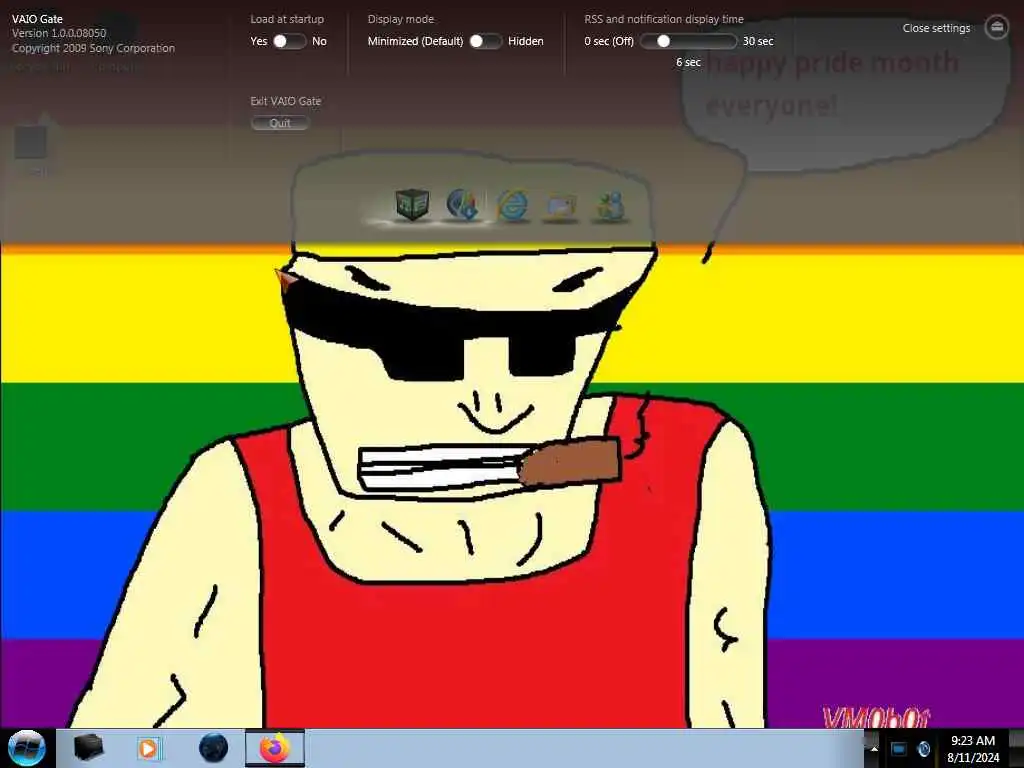The image size is (1024, 768).
Task: Open the black box app in the taskbar
Action: [88, 748]
